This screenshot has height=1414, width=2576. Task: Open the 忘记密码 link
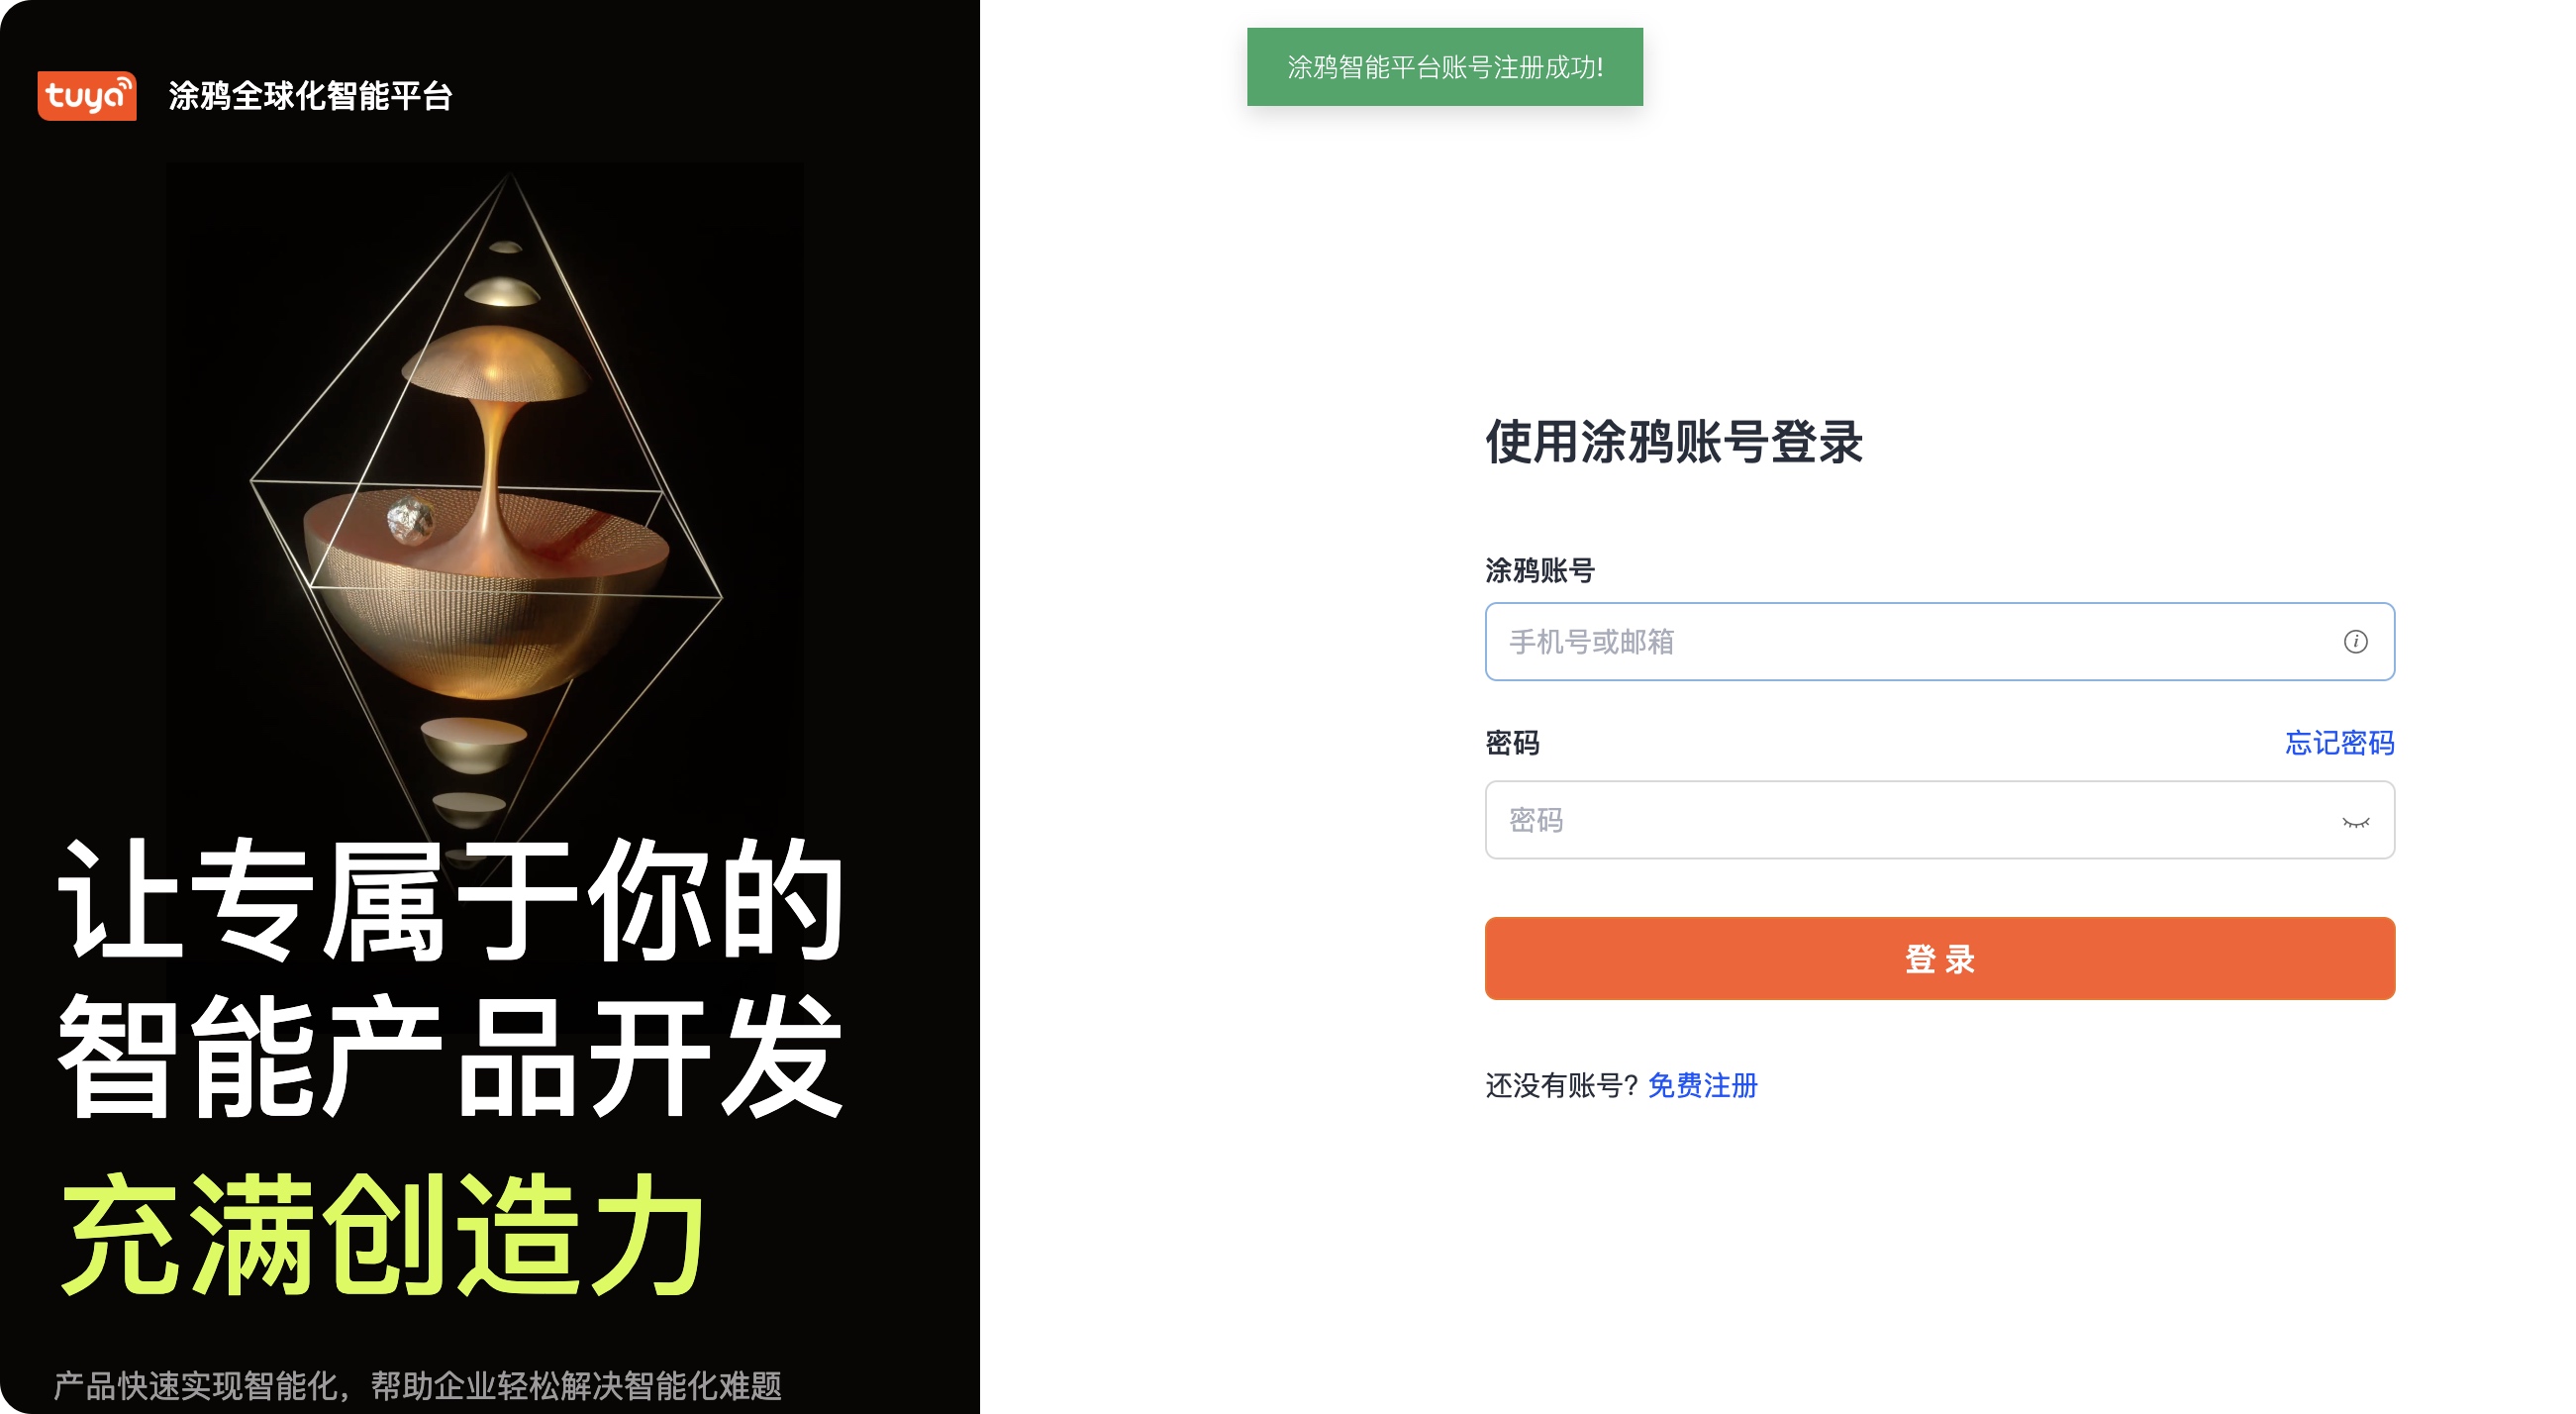(2339, 743)
